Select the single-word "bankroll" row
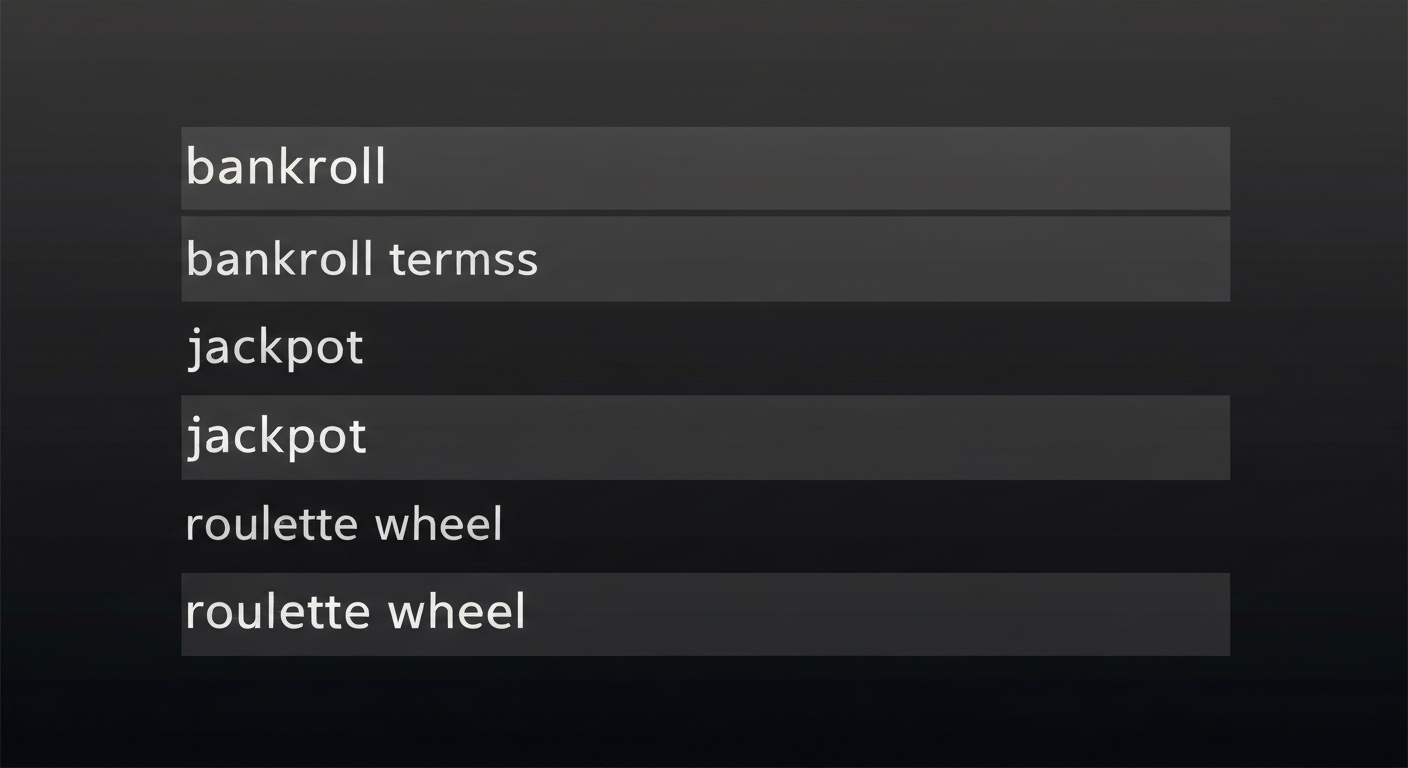 point(705,168)
